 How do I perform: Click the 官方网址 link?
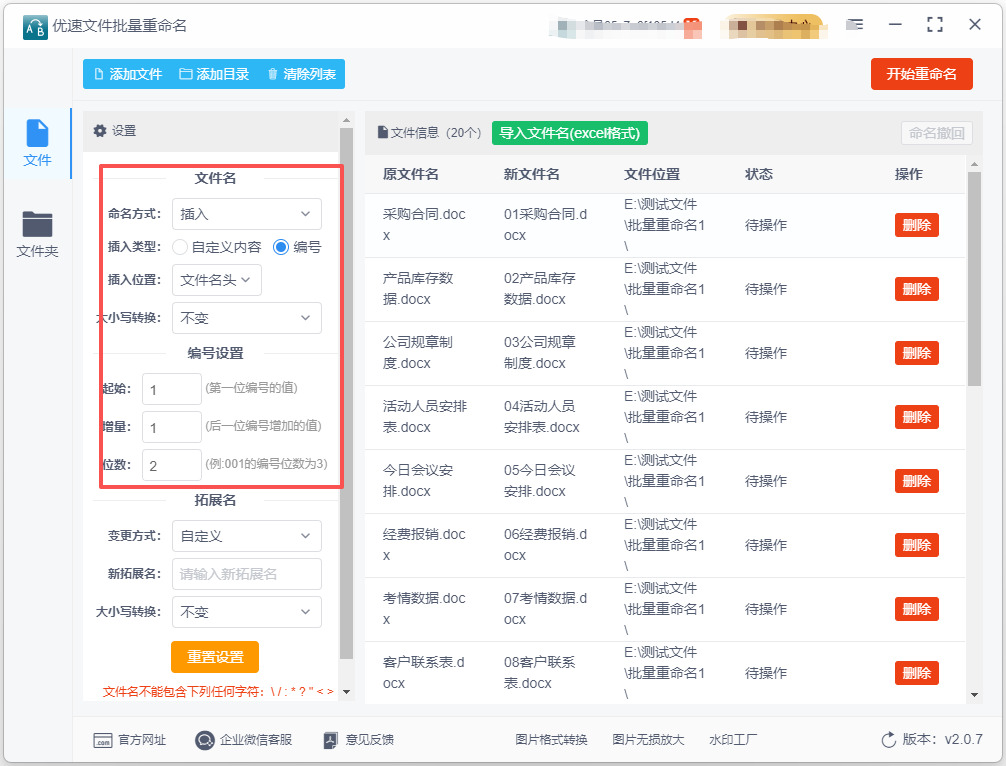click(x=130, y=740)
